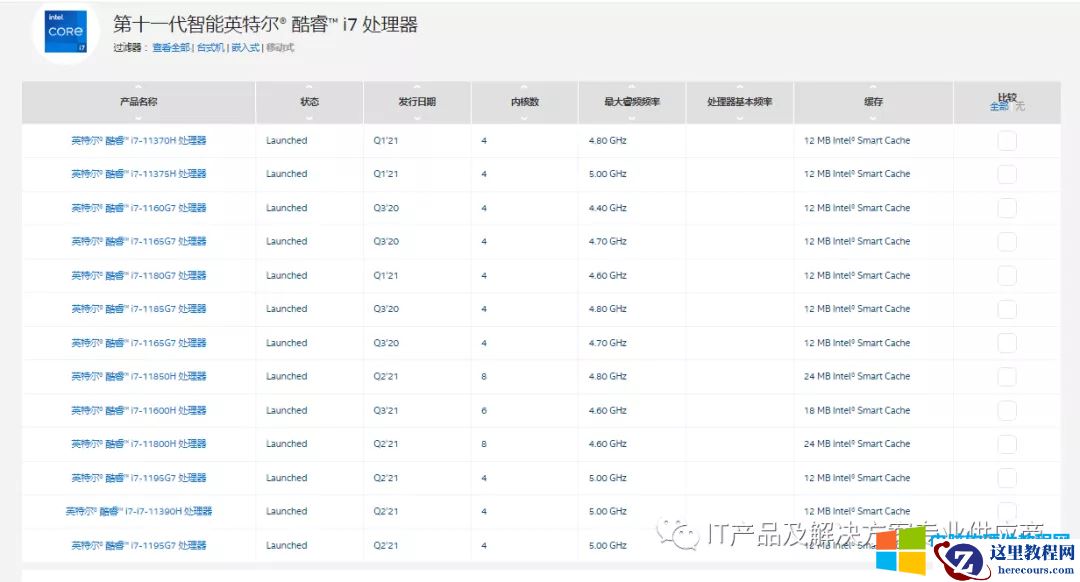This screenshot has width=1080, height=582.
Task: Click the 处理器基本频率 column header
Action: 740,102
